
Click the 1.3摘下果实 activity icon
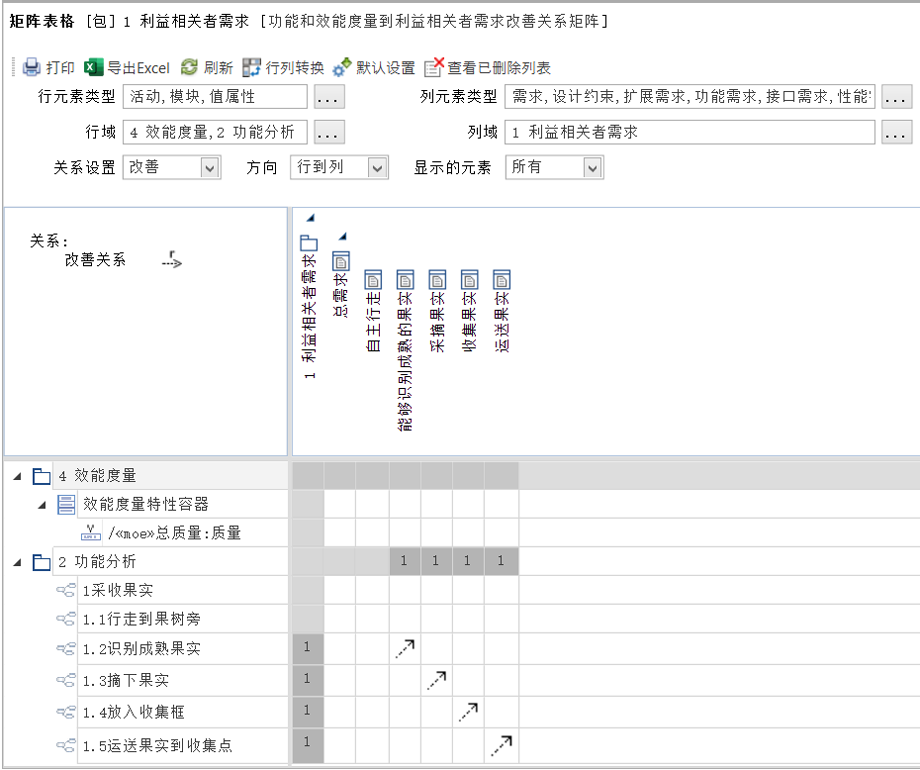click(x=66, y=680)
